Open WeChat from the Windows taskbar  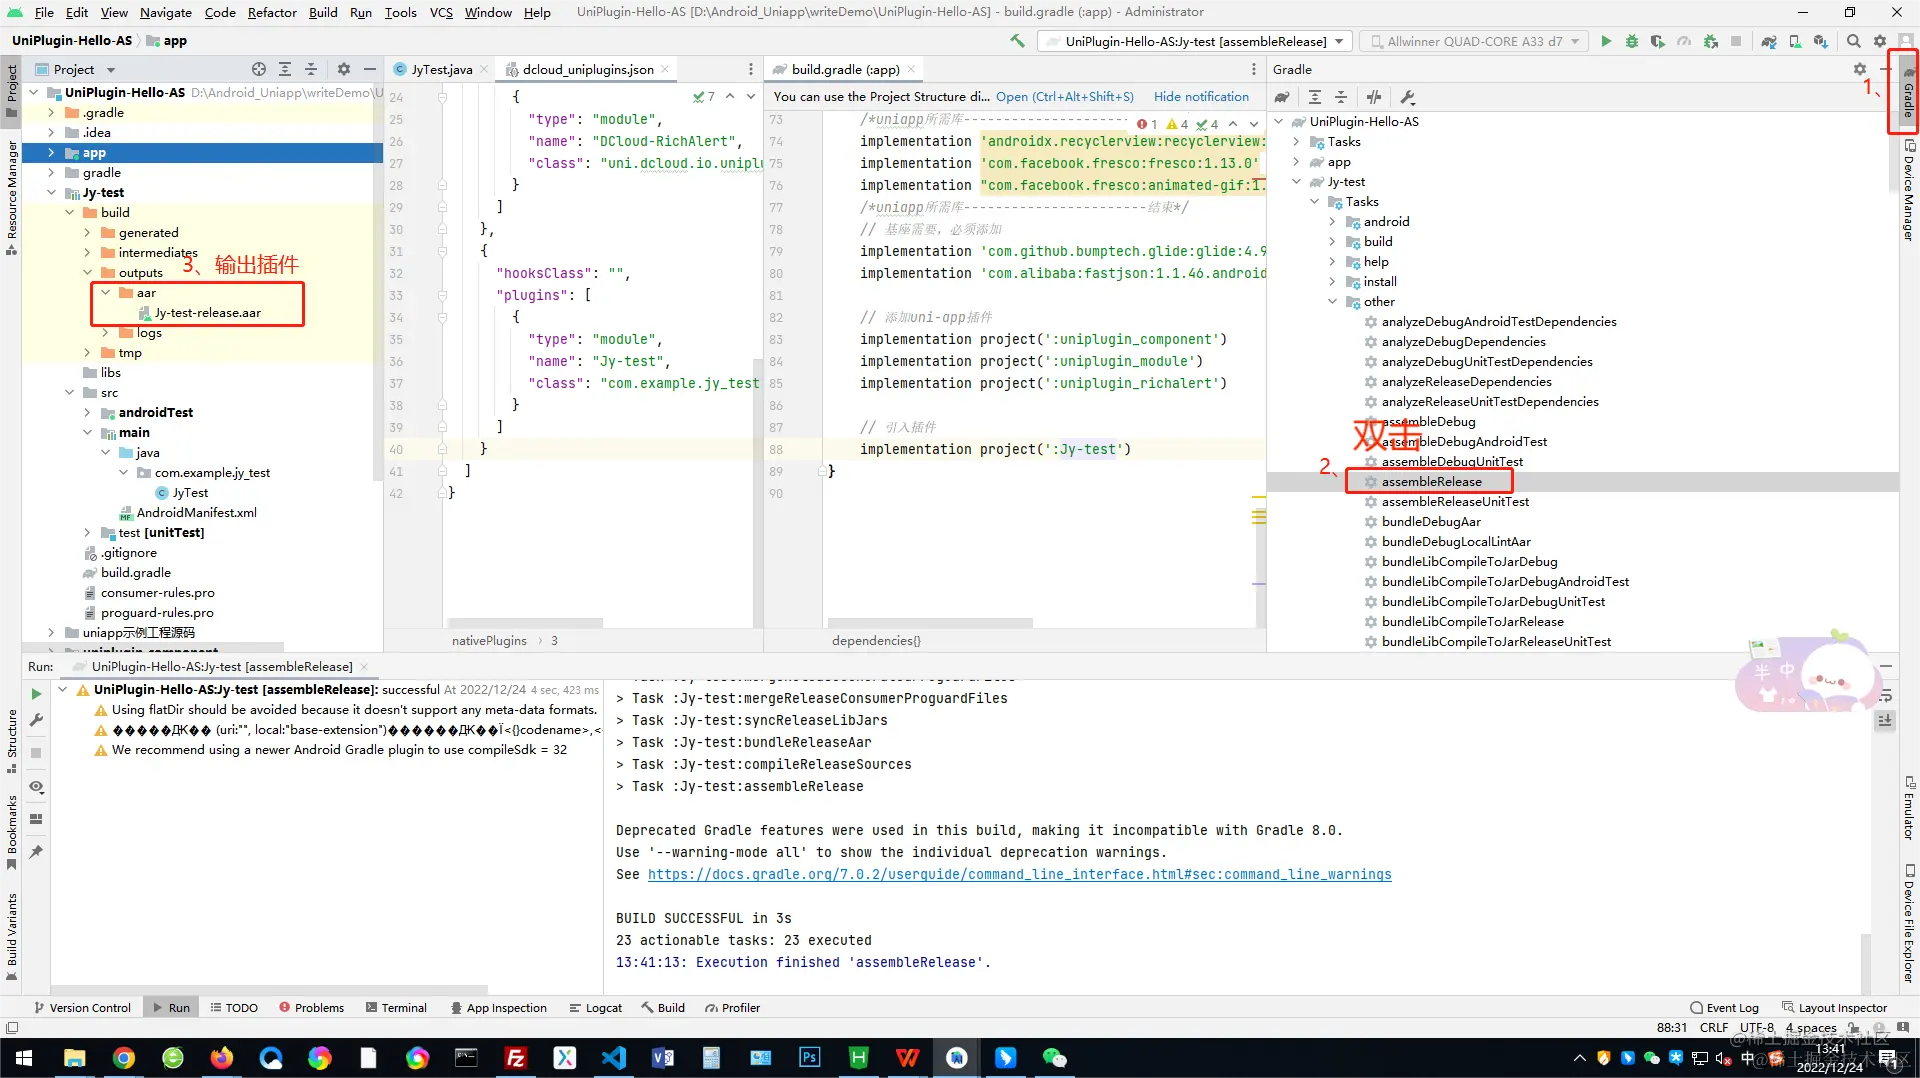1054,1057
